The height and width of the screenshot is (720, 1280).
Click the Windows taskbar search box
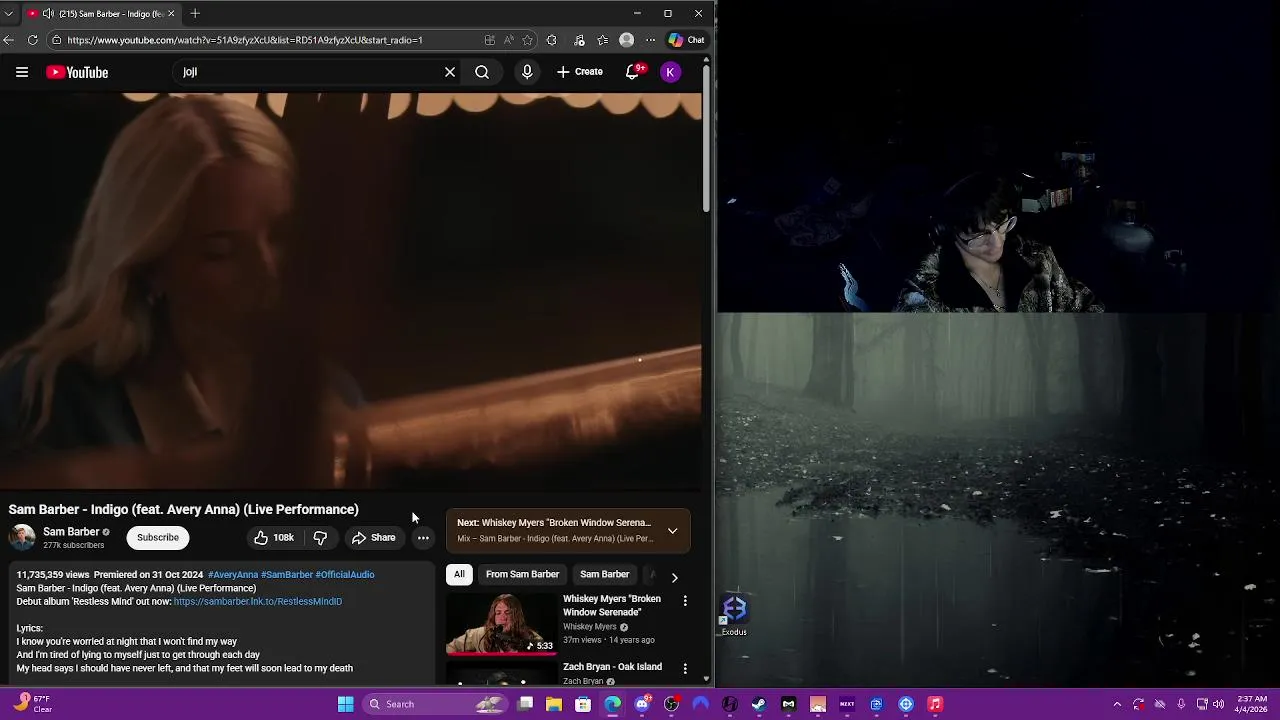(434, 704)
